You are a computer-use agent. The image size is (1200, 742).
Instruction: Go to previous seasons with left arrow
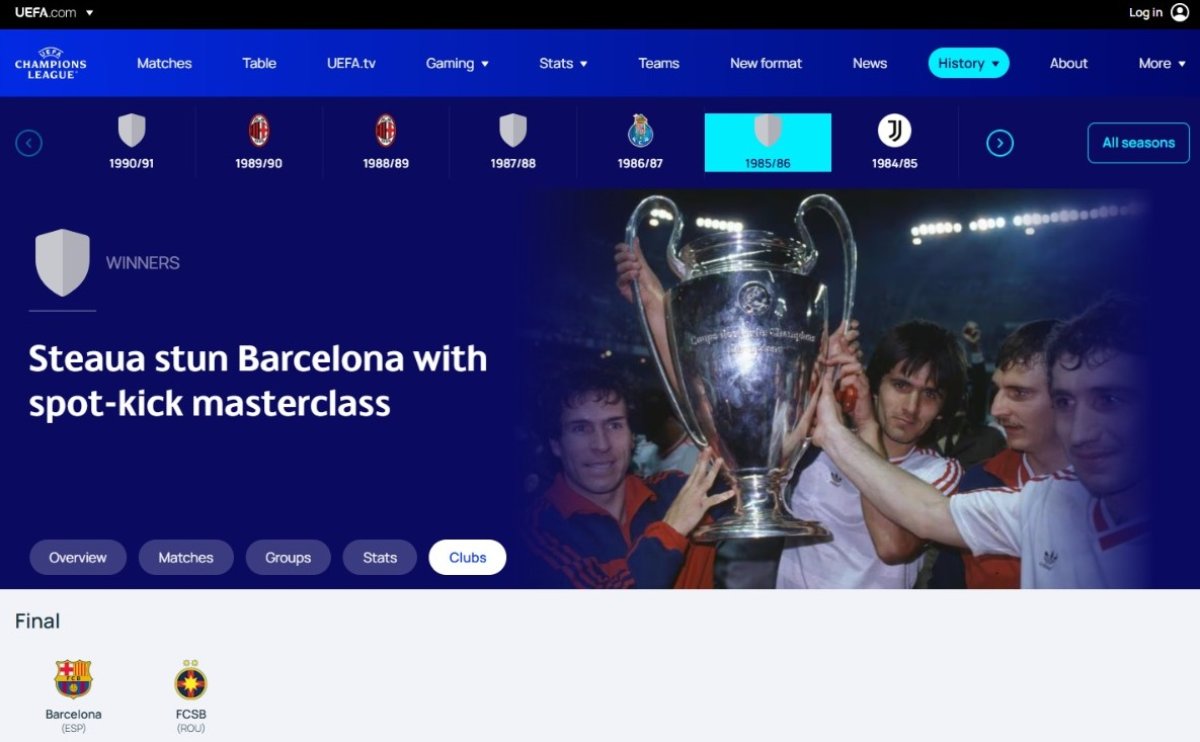(29, 143)
